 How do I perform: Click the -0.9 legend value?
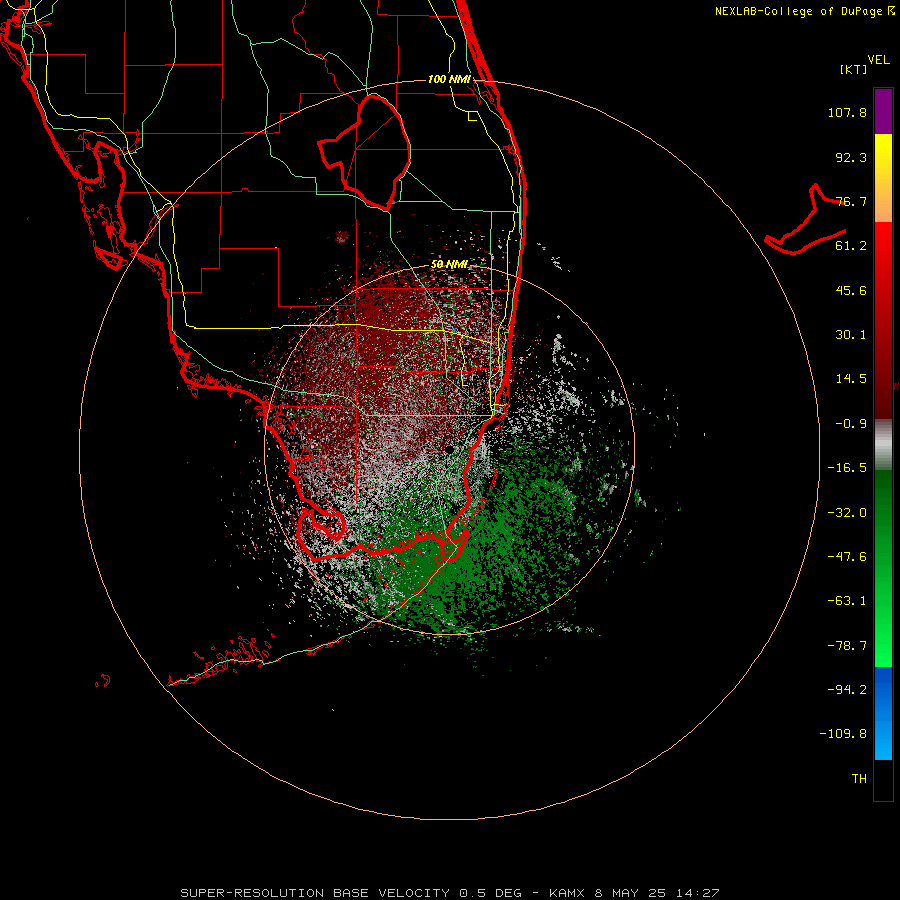(x=851, y=424)
